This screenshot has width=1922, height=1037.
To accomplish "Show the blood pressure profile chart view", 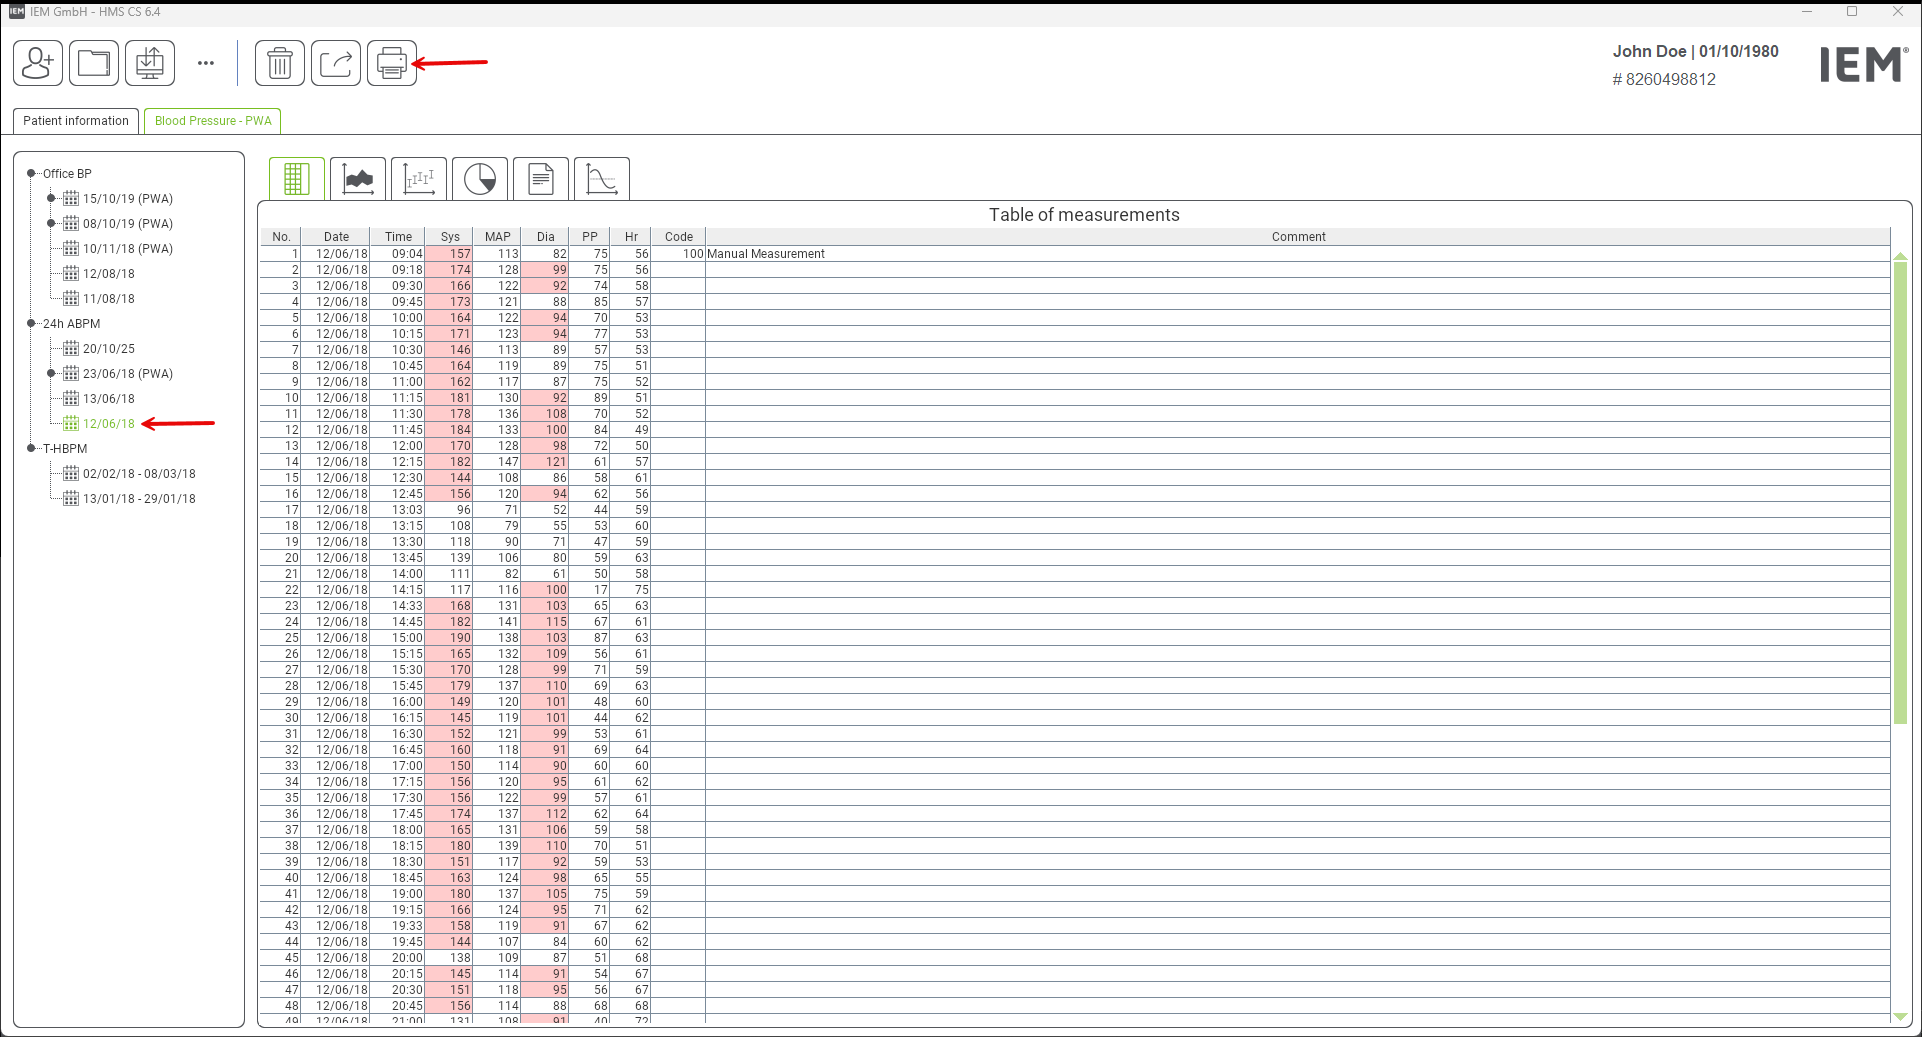I will tap(358, 179).
